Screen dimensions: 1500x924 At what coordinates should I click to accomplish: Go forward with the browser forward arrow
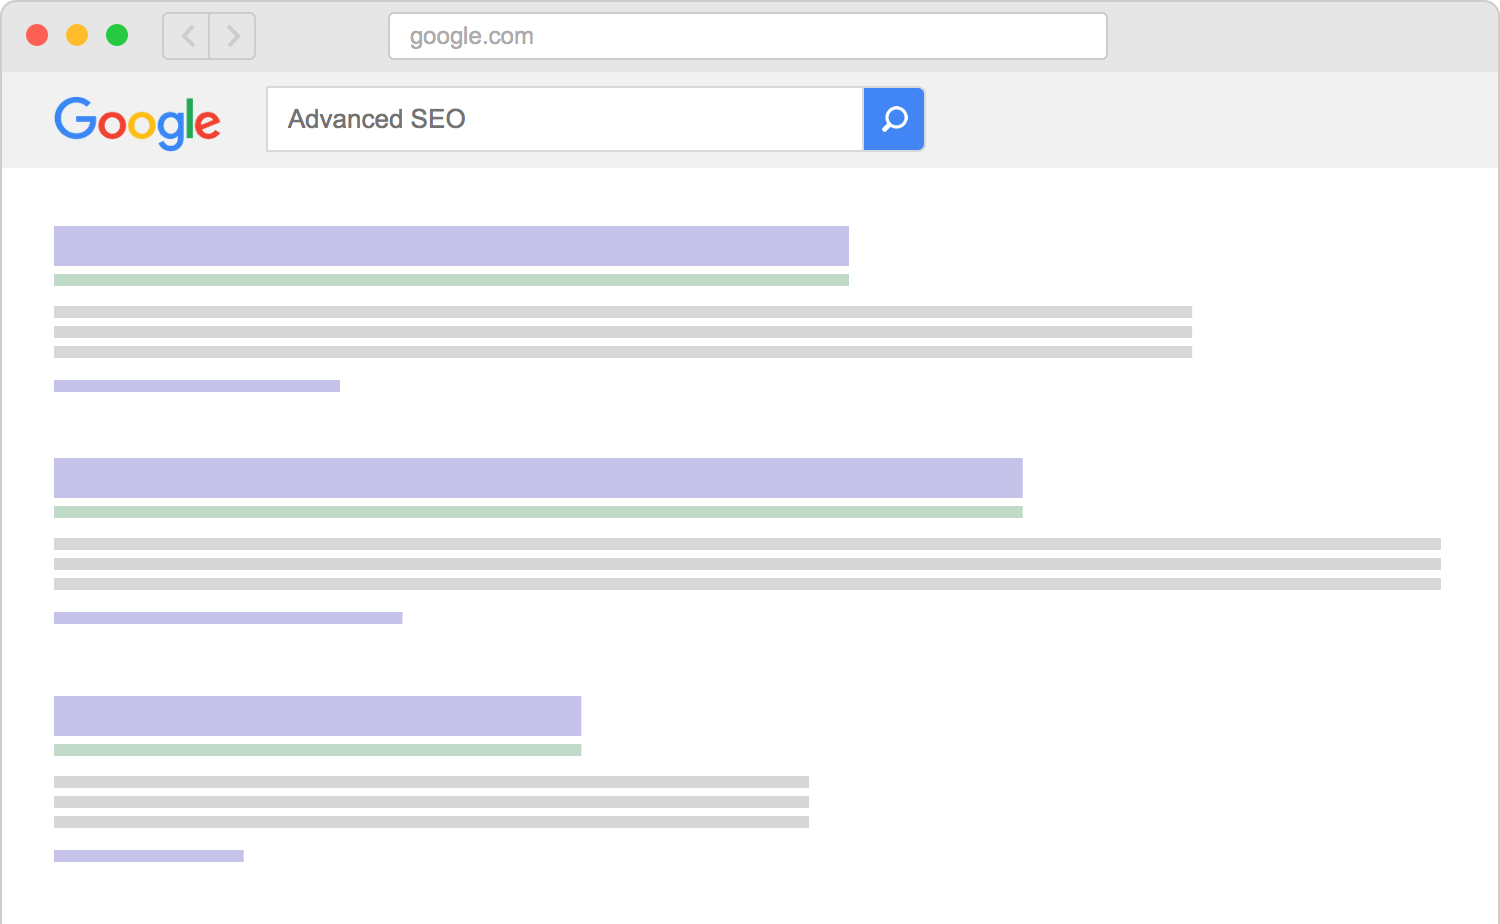coord(233,37)
